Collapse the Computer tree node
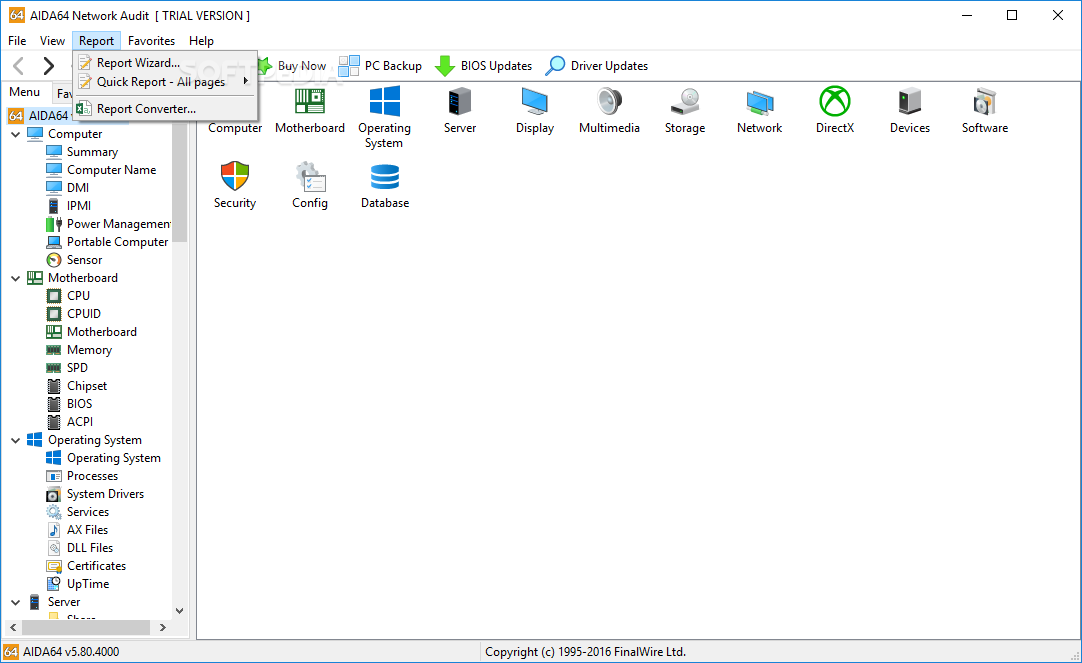 (15, 135)
